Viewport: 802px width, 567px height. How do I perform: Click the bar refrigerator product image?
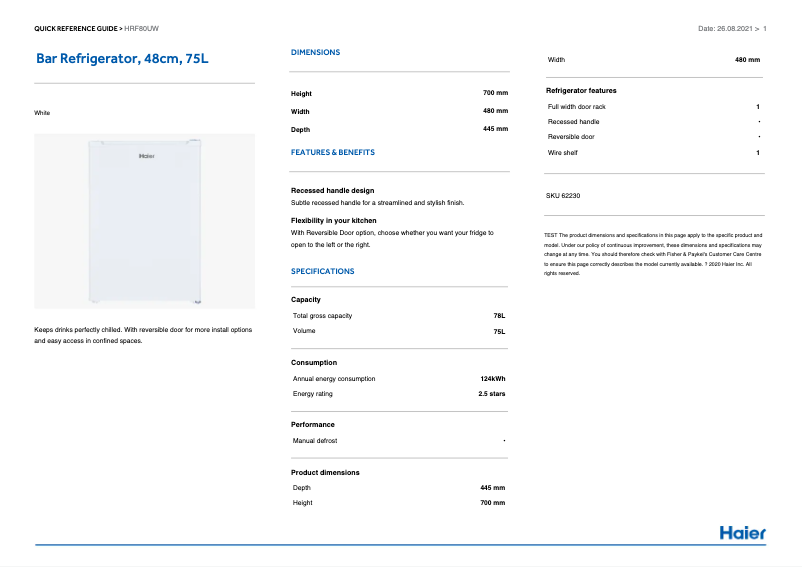coord(145,221)
